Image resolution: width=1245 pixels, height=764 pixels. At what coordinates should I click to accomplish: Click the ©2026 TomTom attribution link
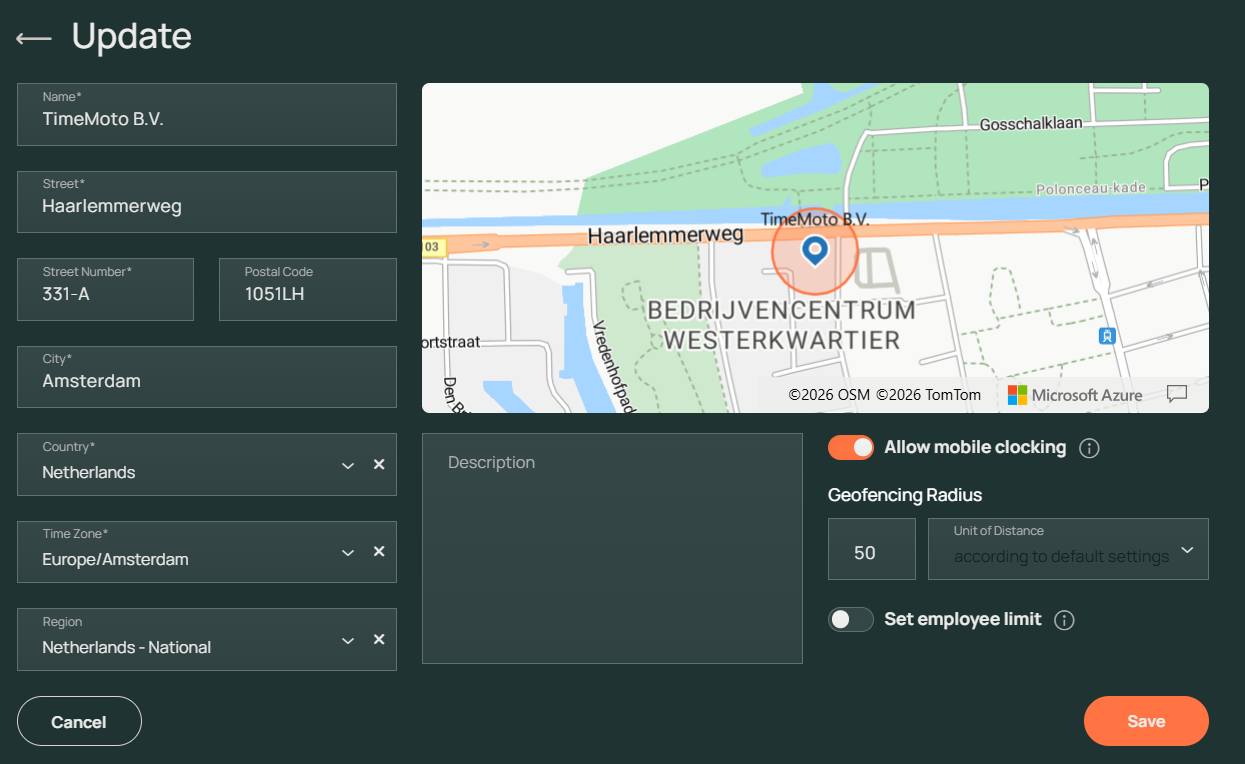929,395
